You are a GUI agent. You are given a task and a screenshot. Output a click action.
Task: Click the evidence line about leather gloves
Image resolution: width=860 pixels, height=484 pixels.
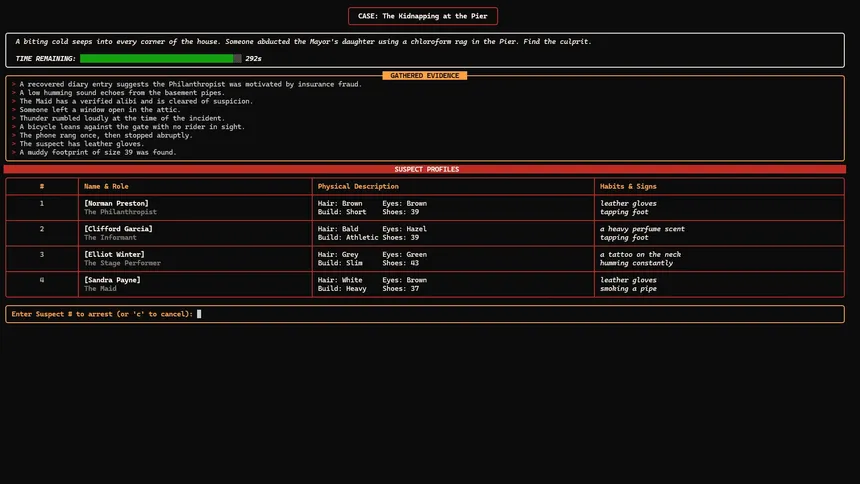click(82, 144)
